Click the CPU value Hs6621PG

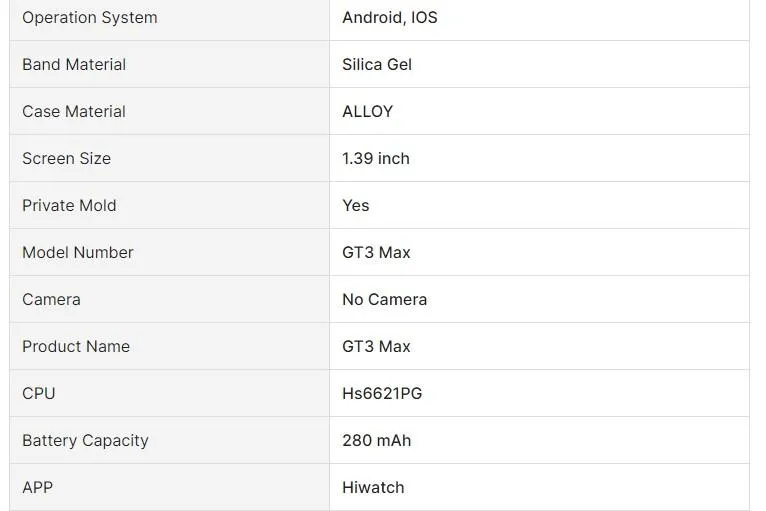click(x=382, y=394)
